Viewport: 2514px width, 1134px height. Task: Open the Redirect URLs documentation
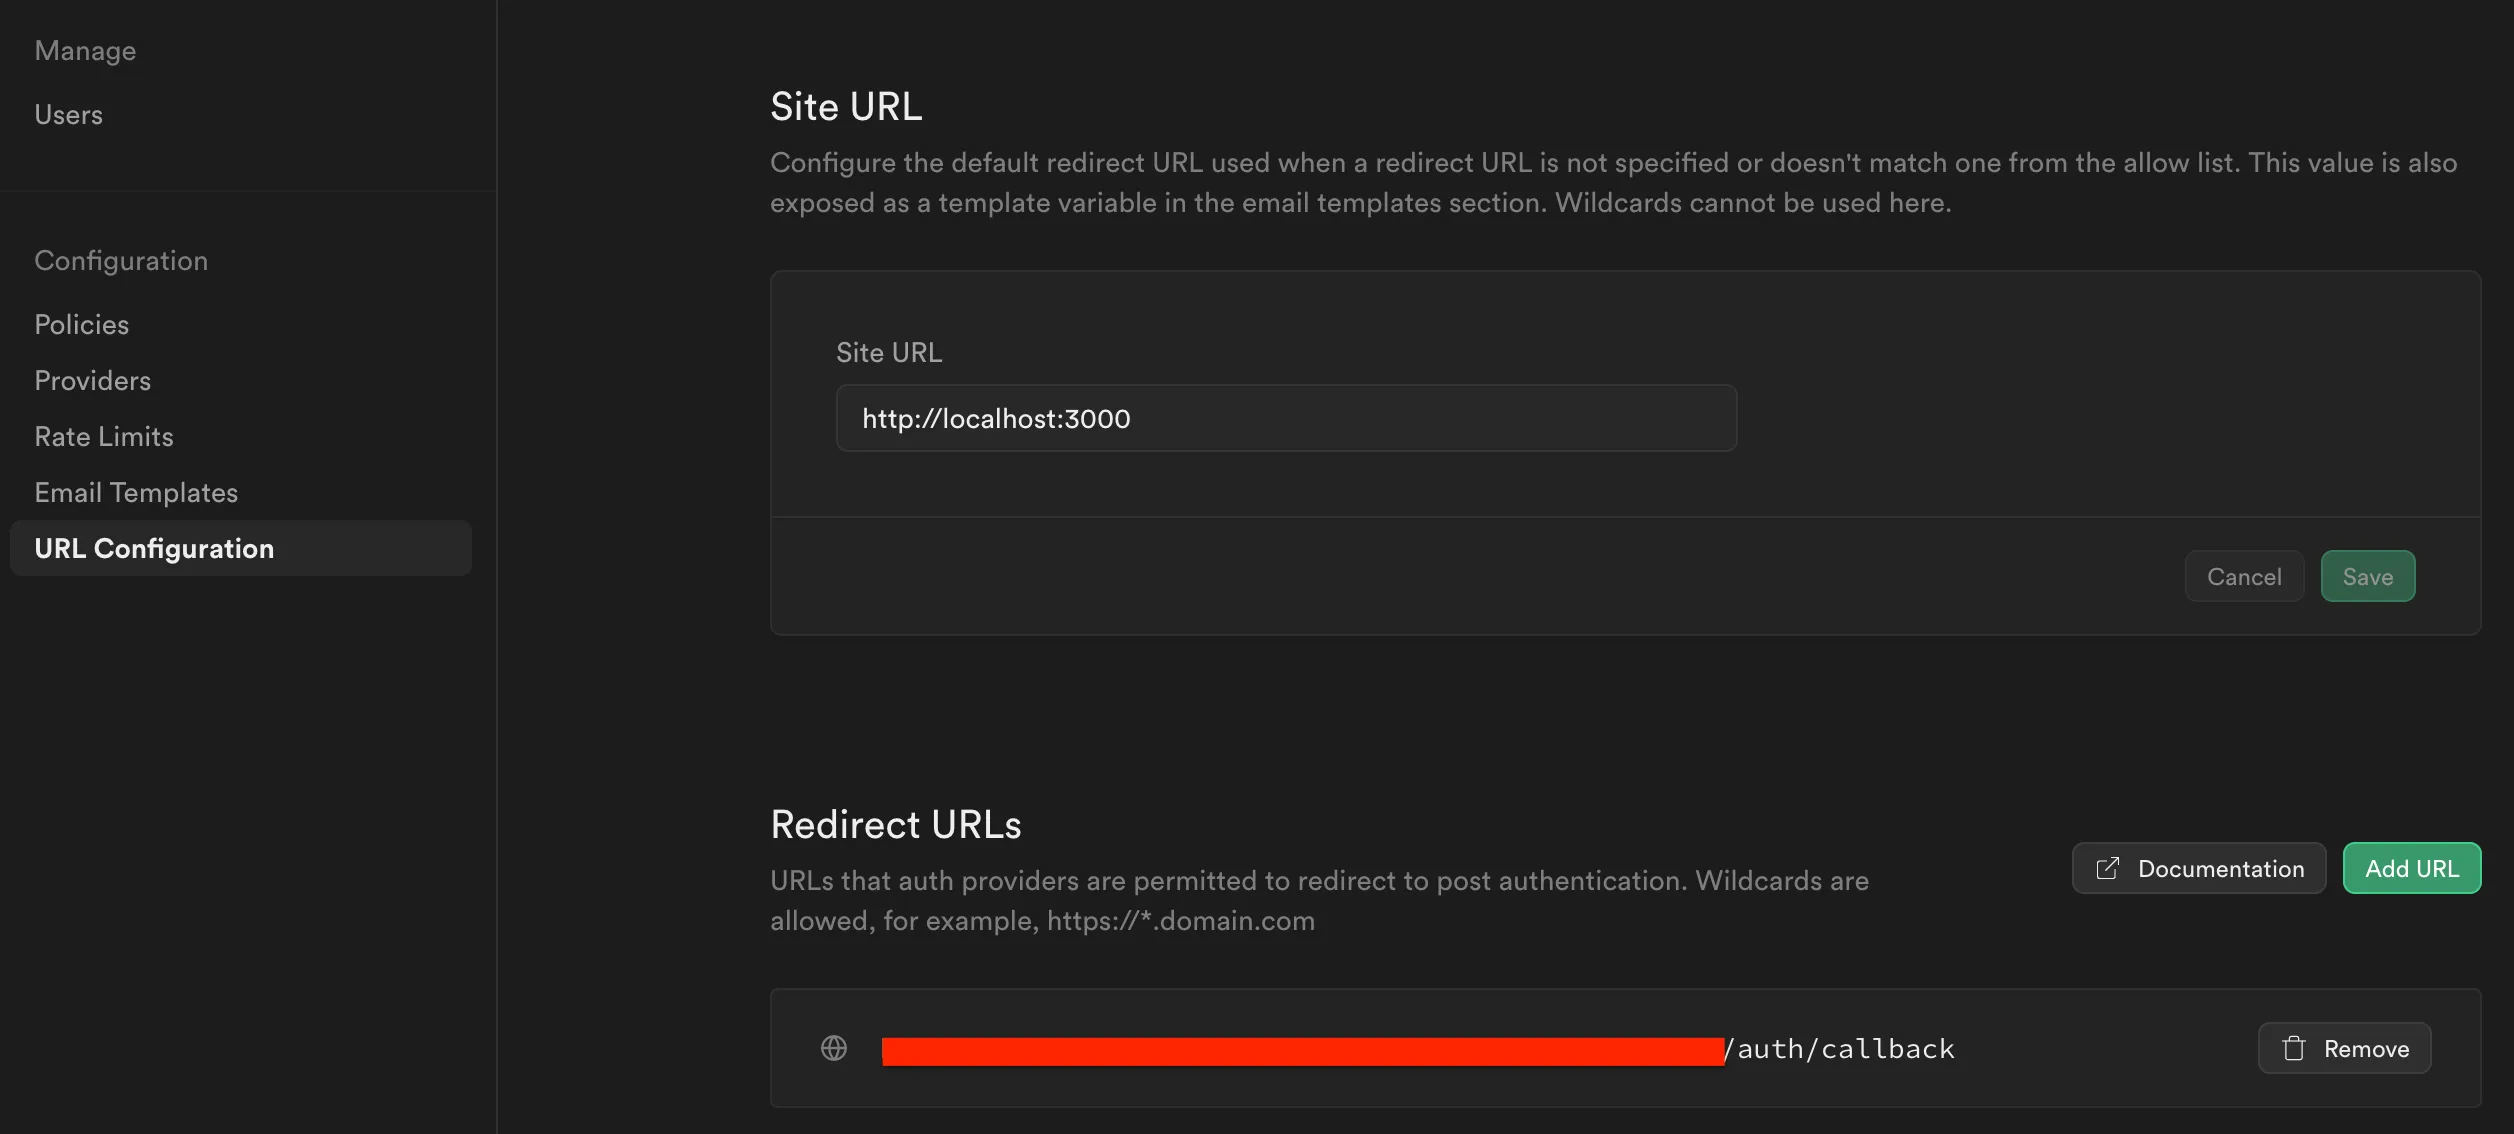tap(2198, 868)
